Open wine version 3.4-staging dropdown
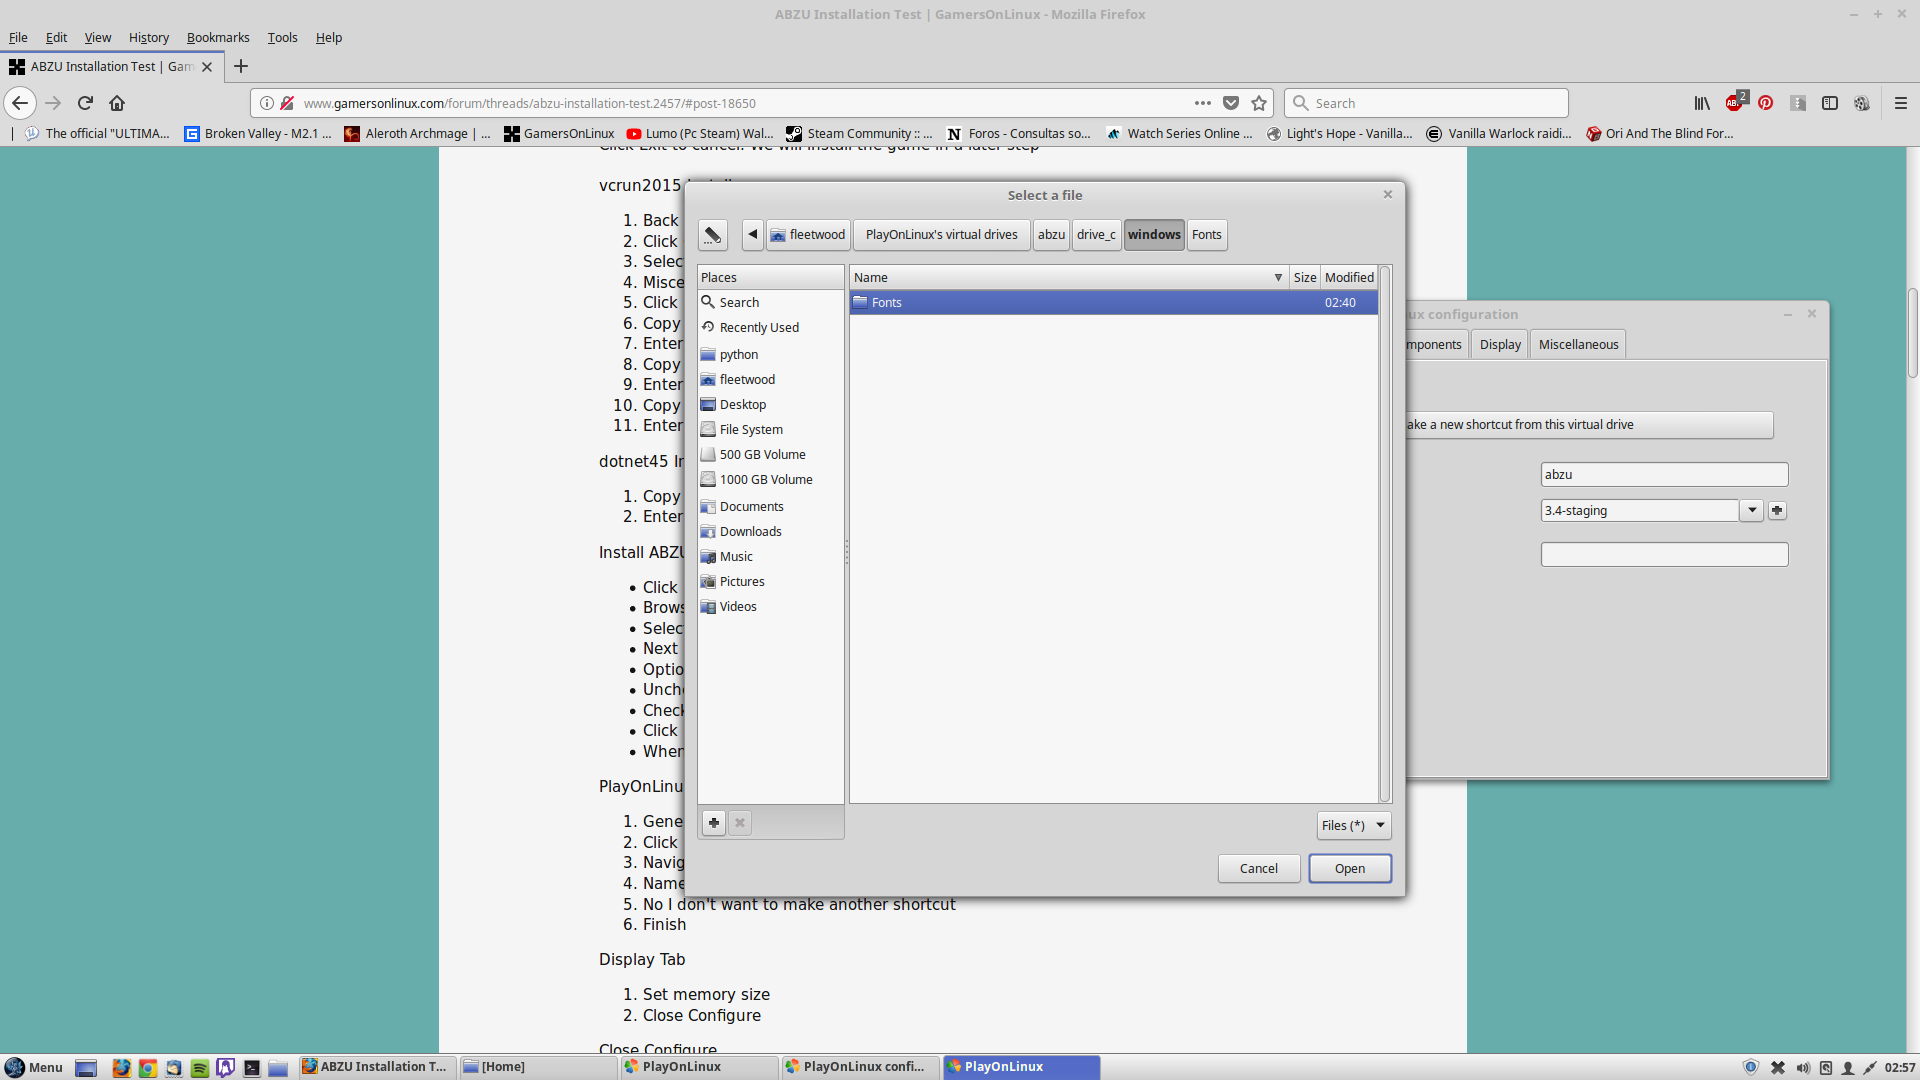 pyautogui.click(x=1752, y=510)
